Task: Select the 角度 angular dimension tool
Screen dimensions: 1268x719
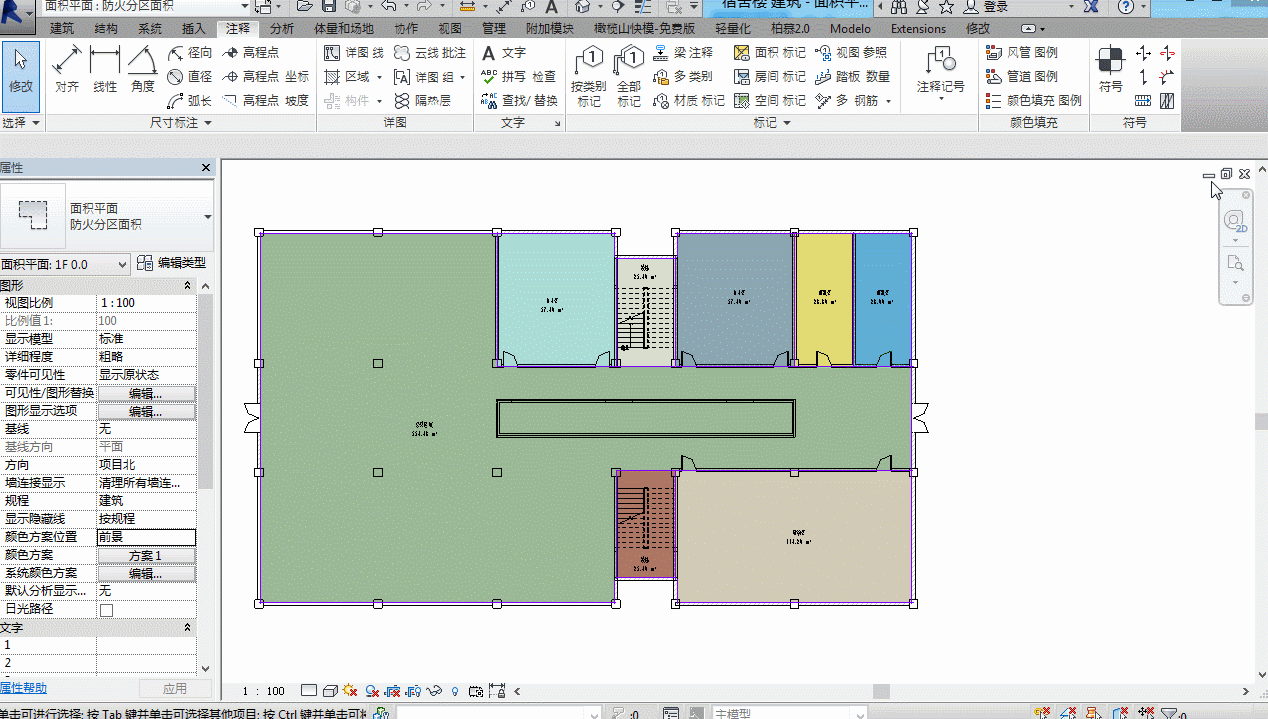Action: coord(143,70)
